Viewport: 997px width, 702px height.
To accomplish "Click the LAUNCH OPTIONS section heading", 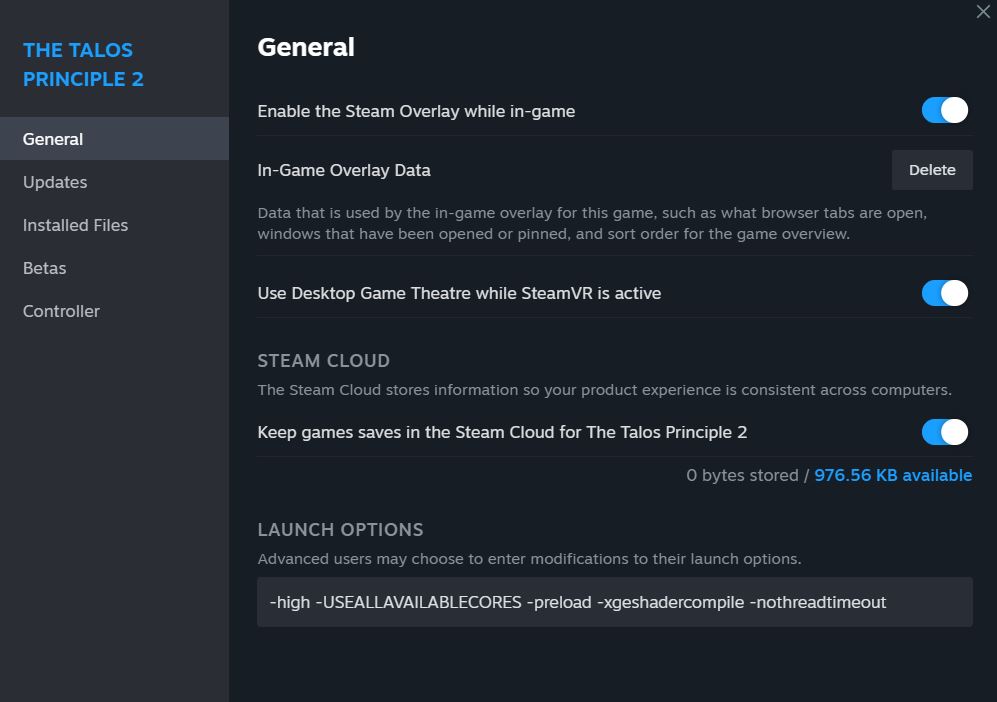I will click(340, 530).
